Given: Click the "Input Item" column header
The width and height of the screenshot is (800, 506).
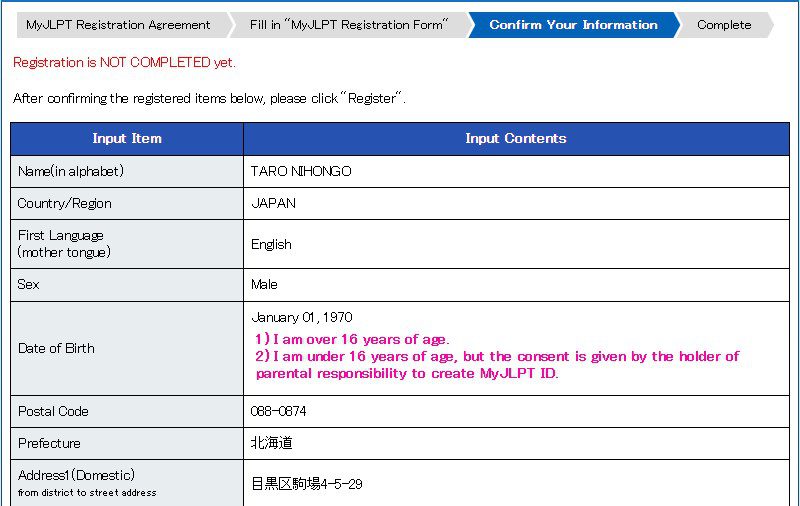Looking at the screenshot, I should coord(127,139).
